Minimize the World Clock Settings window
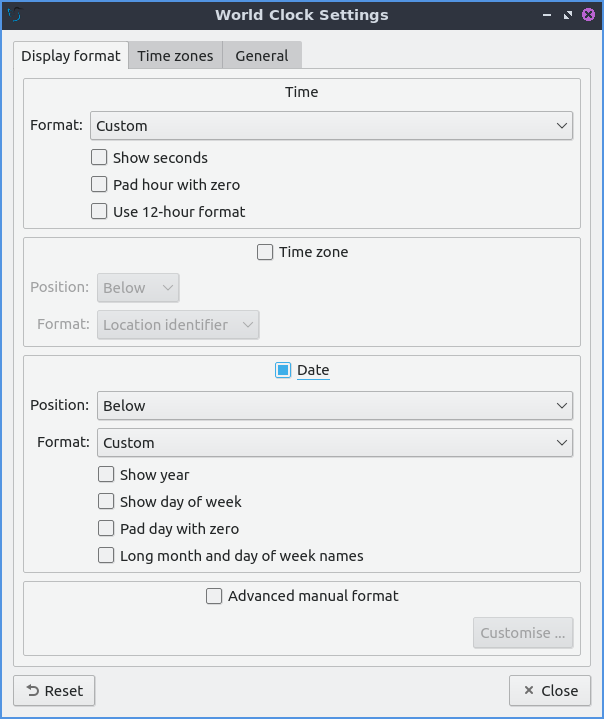 tap(547, 15)
